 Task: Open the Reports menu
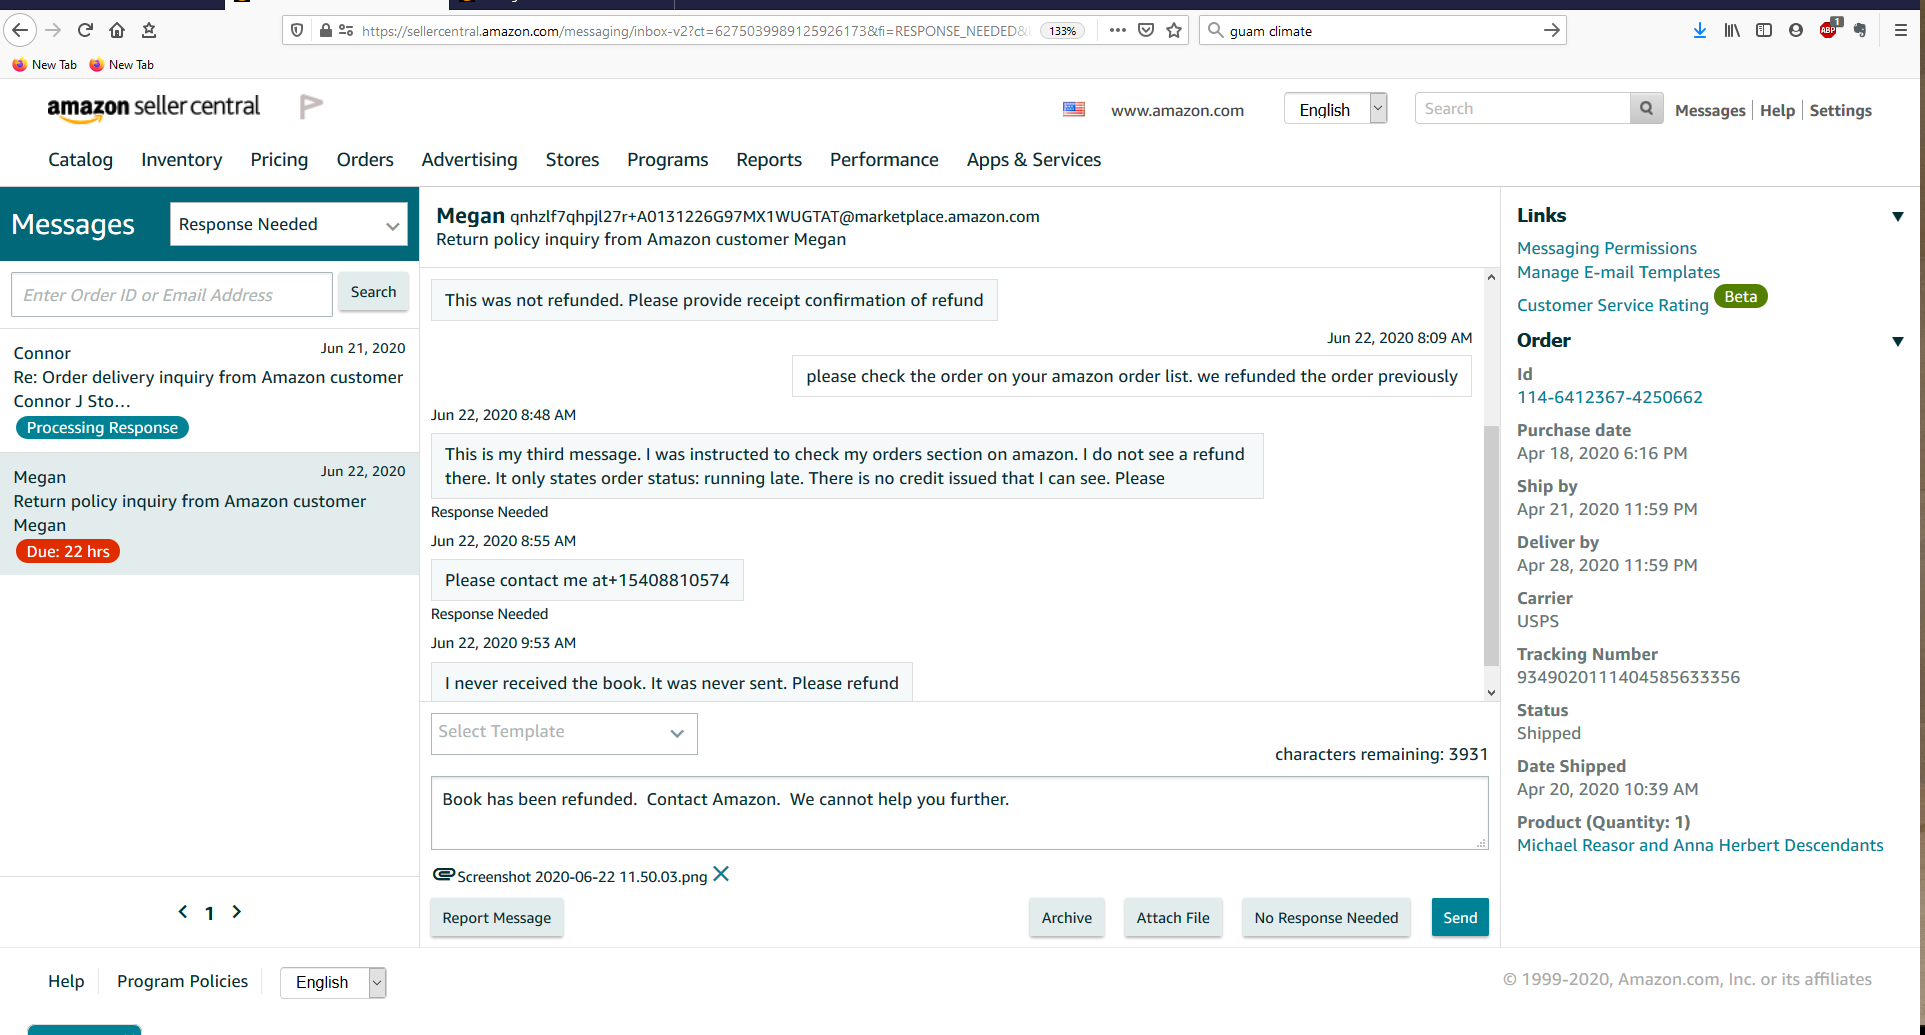pos(769,160)
